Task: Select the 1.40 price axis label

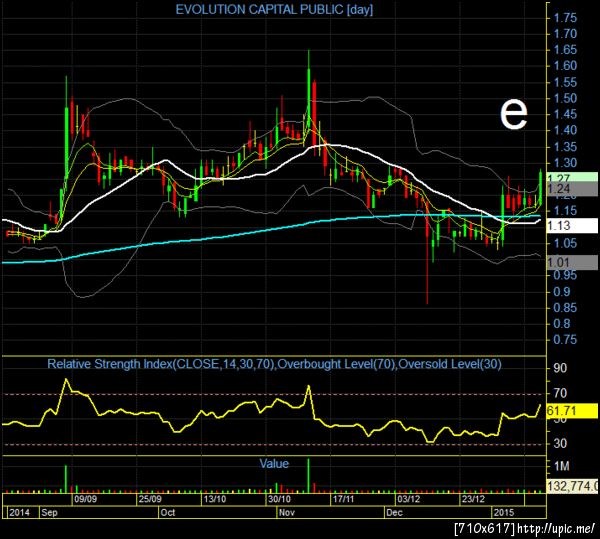Action: point(566,130)
